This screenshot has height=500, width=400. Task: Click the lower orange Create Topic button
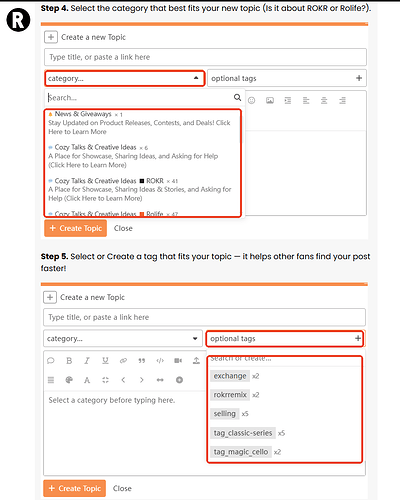(x=75, y=488)
